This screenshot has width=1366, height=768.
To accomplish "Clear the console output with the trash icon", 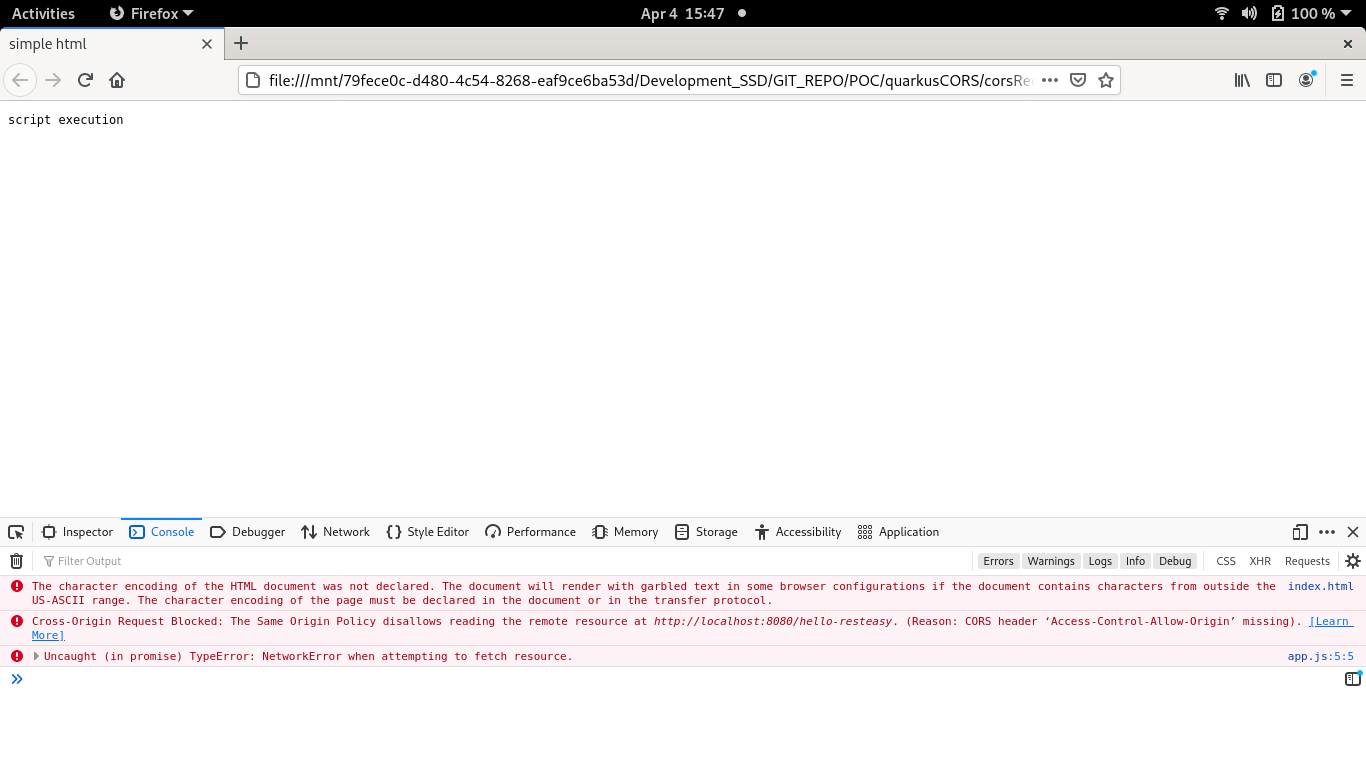I will [x=16, y=561].
